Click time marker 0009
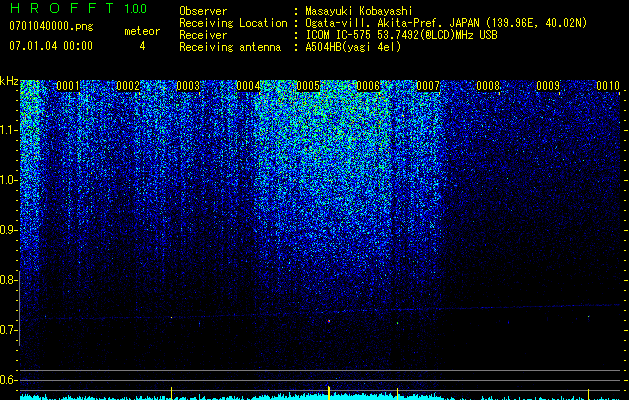Screen dimensions: 629x400 click(548, 86)
